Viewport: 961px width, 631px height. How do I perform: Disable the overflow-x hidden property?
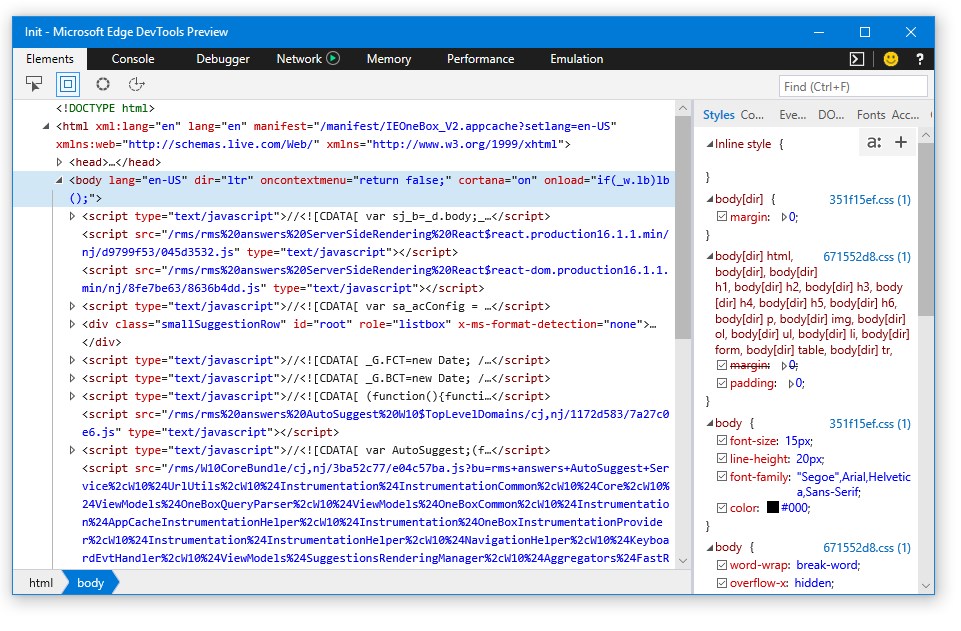(x=722, y=583)
